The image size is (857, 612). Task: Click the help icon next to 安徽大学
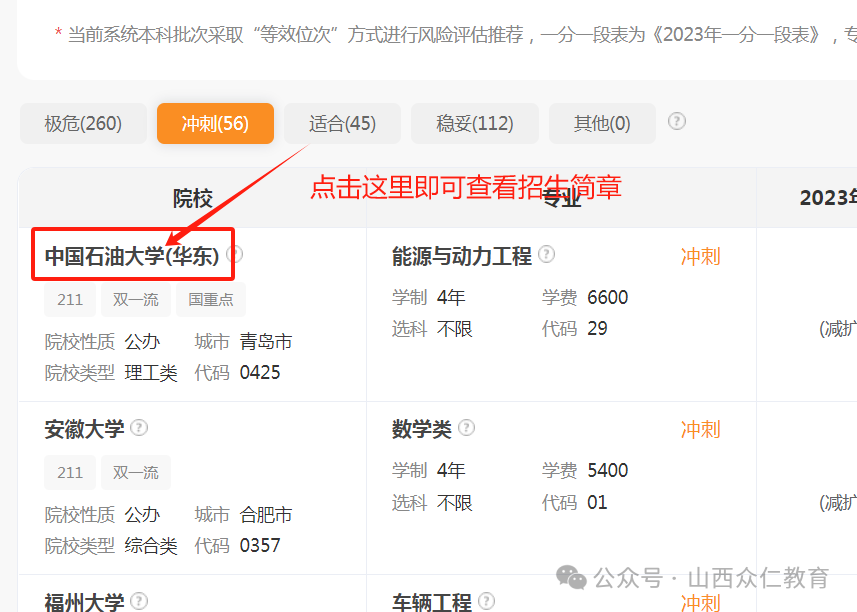coord(139,427)
